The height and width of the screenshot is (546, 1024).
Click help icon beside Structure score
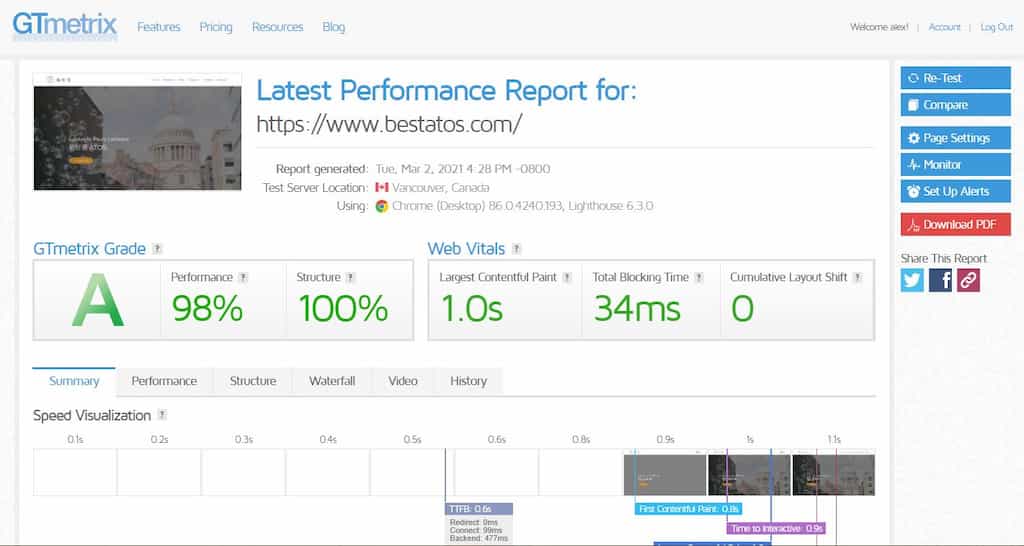coord(351,278)
